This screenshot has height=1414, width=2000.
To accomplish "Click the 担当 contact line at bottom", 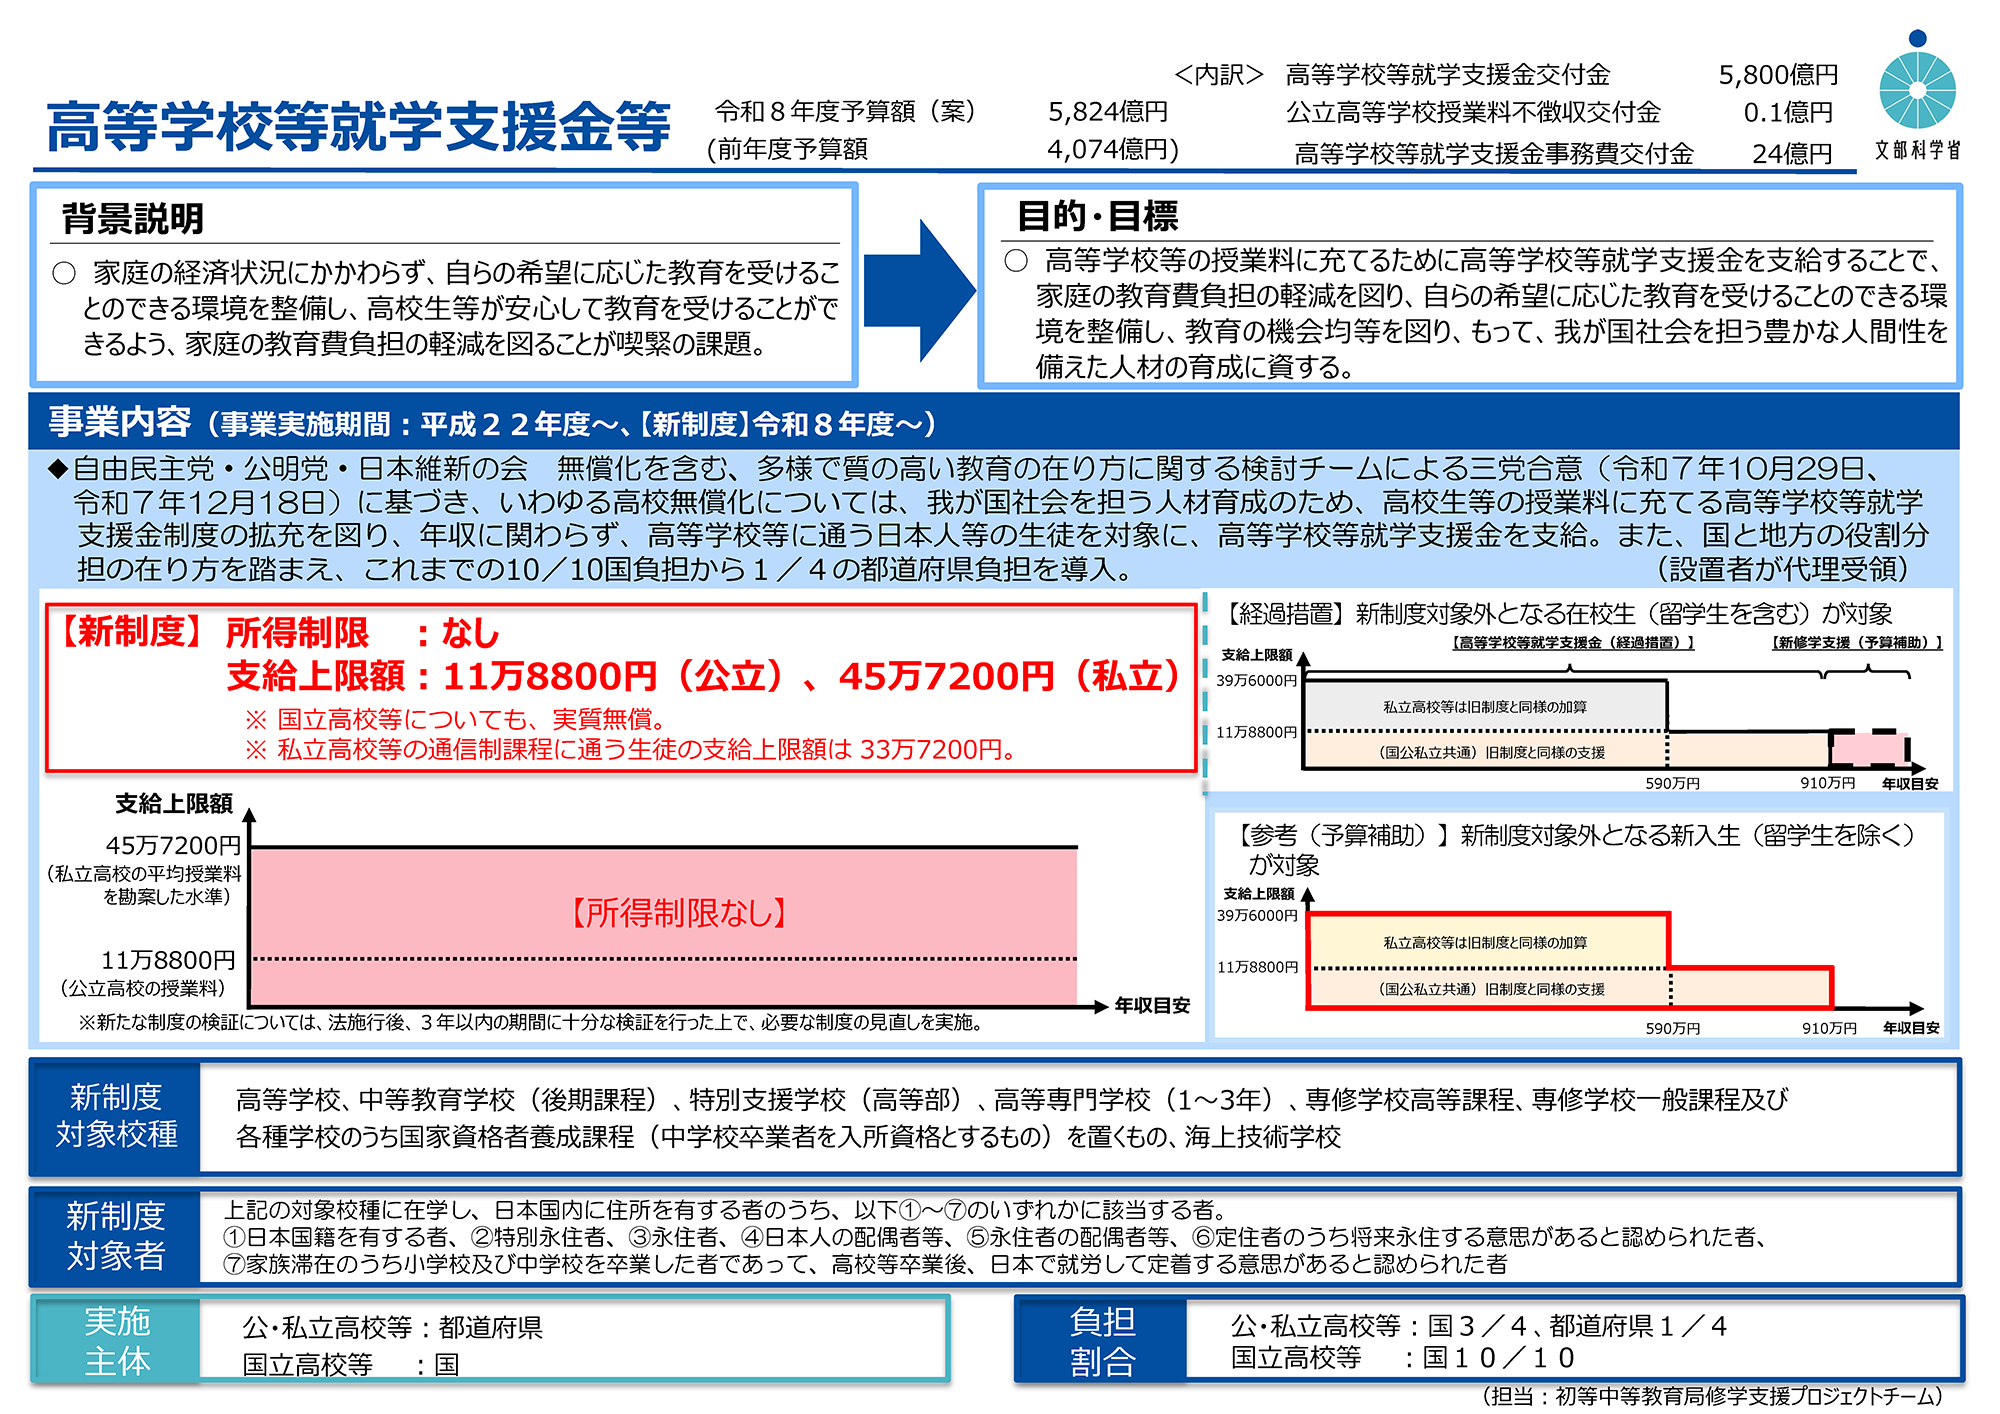I will (x=1711, y=1396).
